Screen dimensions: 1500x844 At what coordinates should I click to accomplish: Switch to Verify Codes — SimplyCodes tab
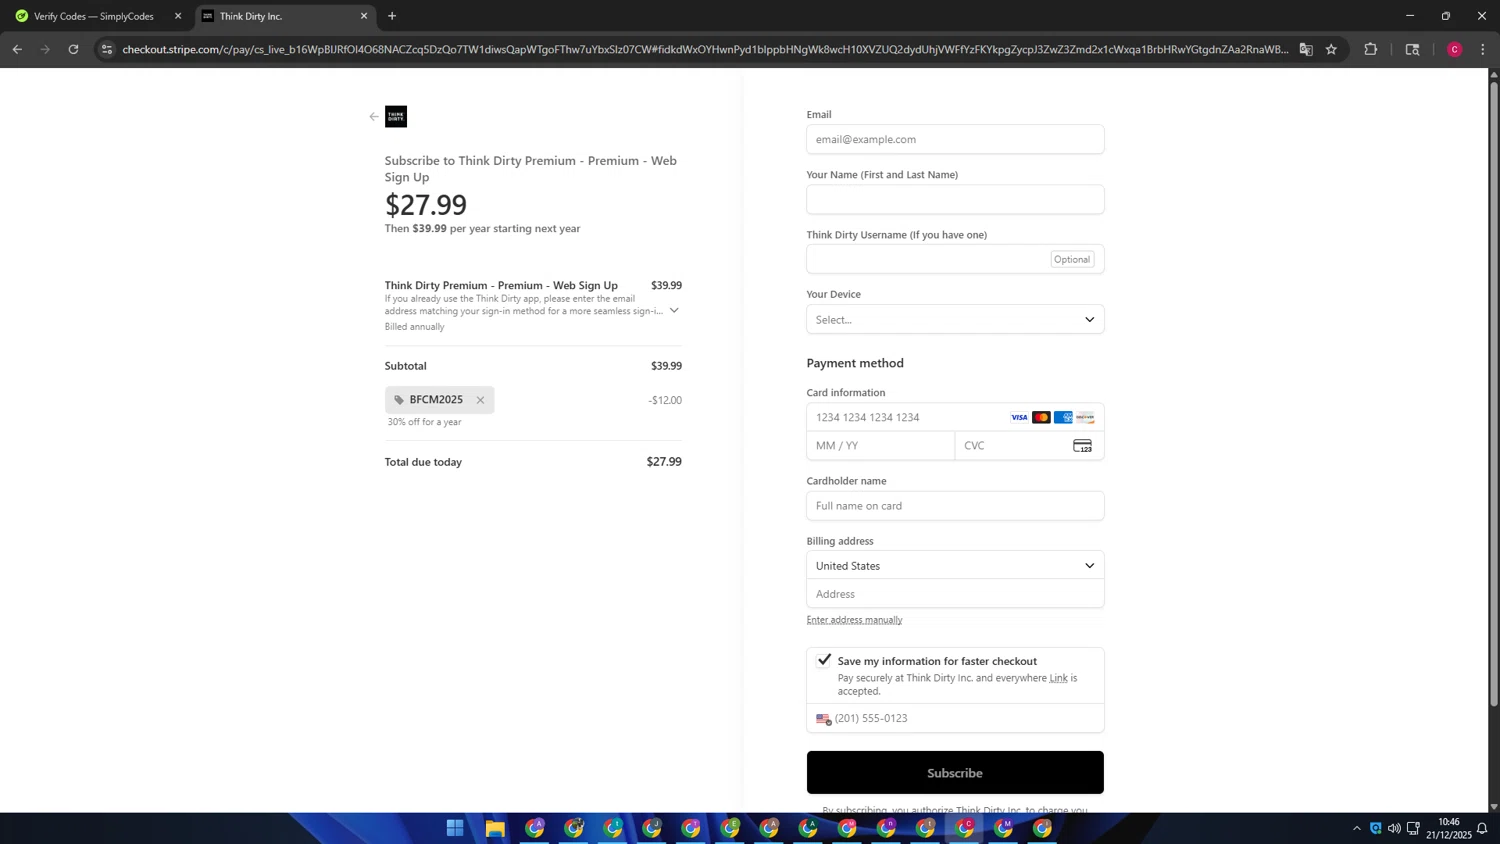[x=94, y=16]
